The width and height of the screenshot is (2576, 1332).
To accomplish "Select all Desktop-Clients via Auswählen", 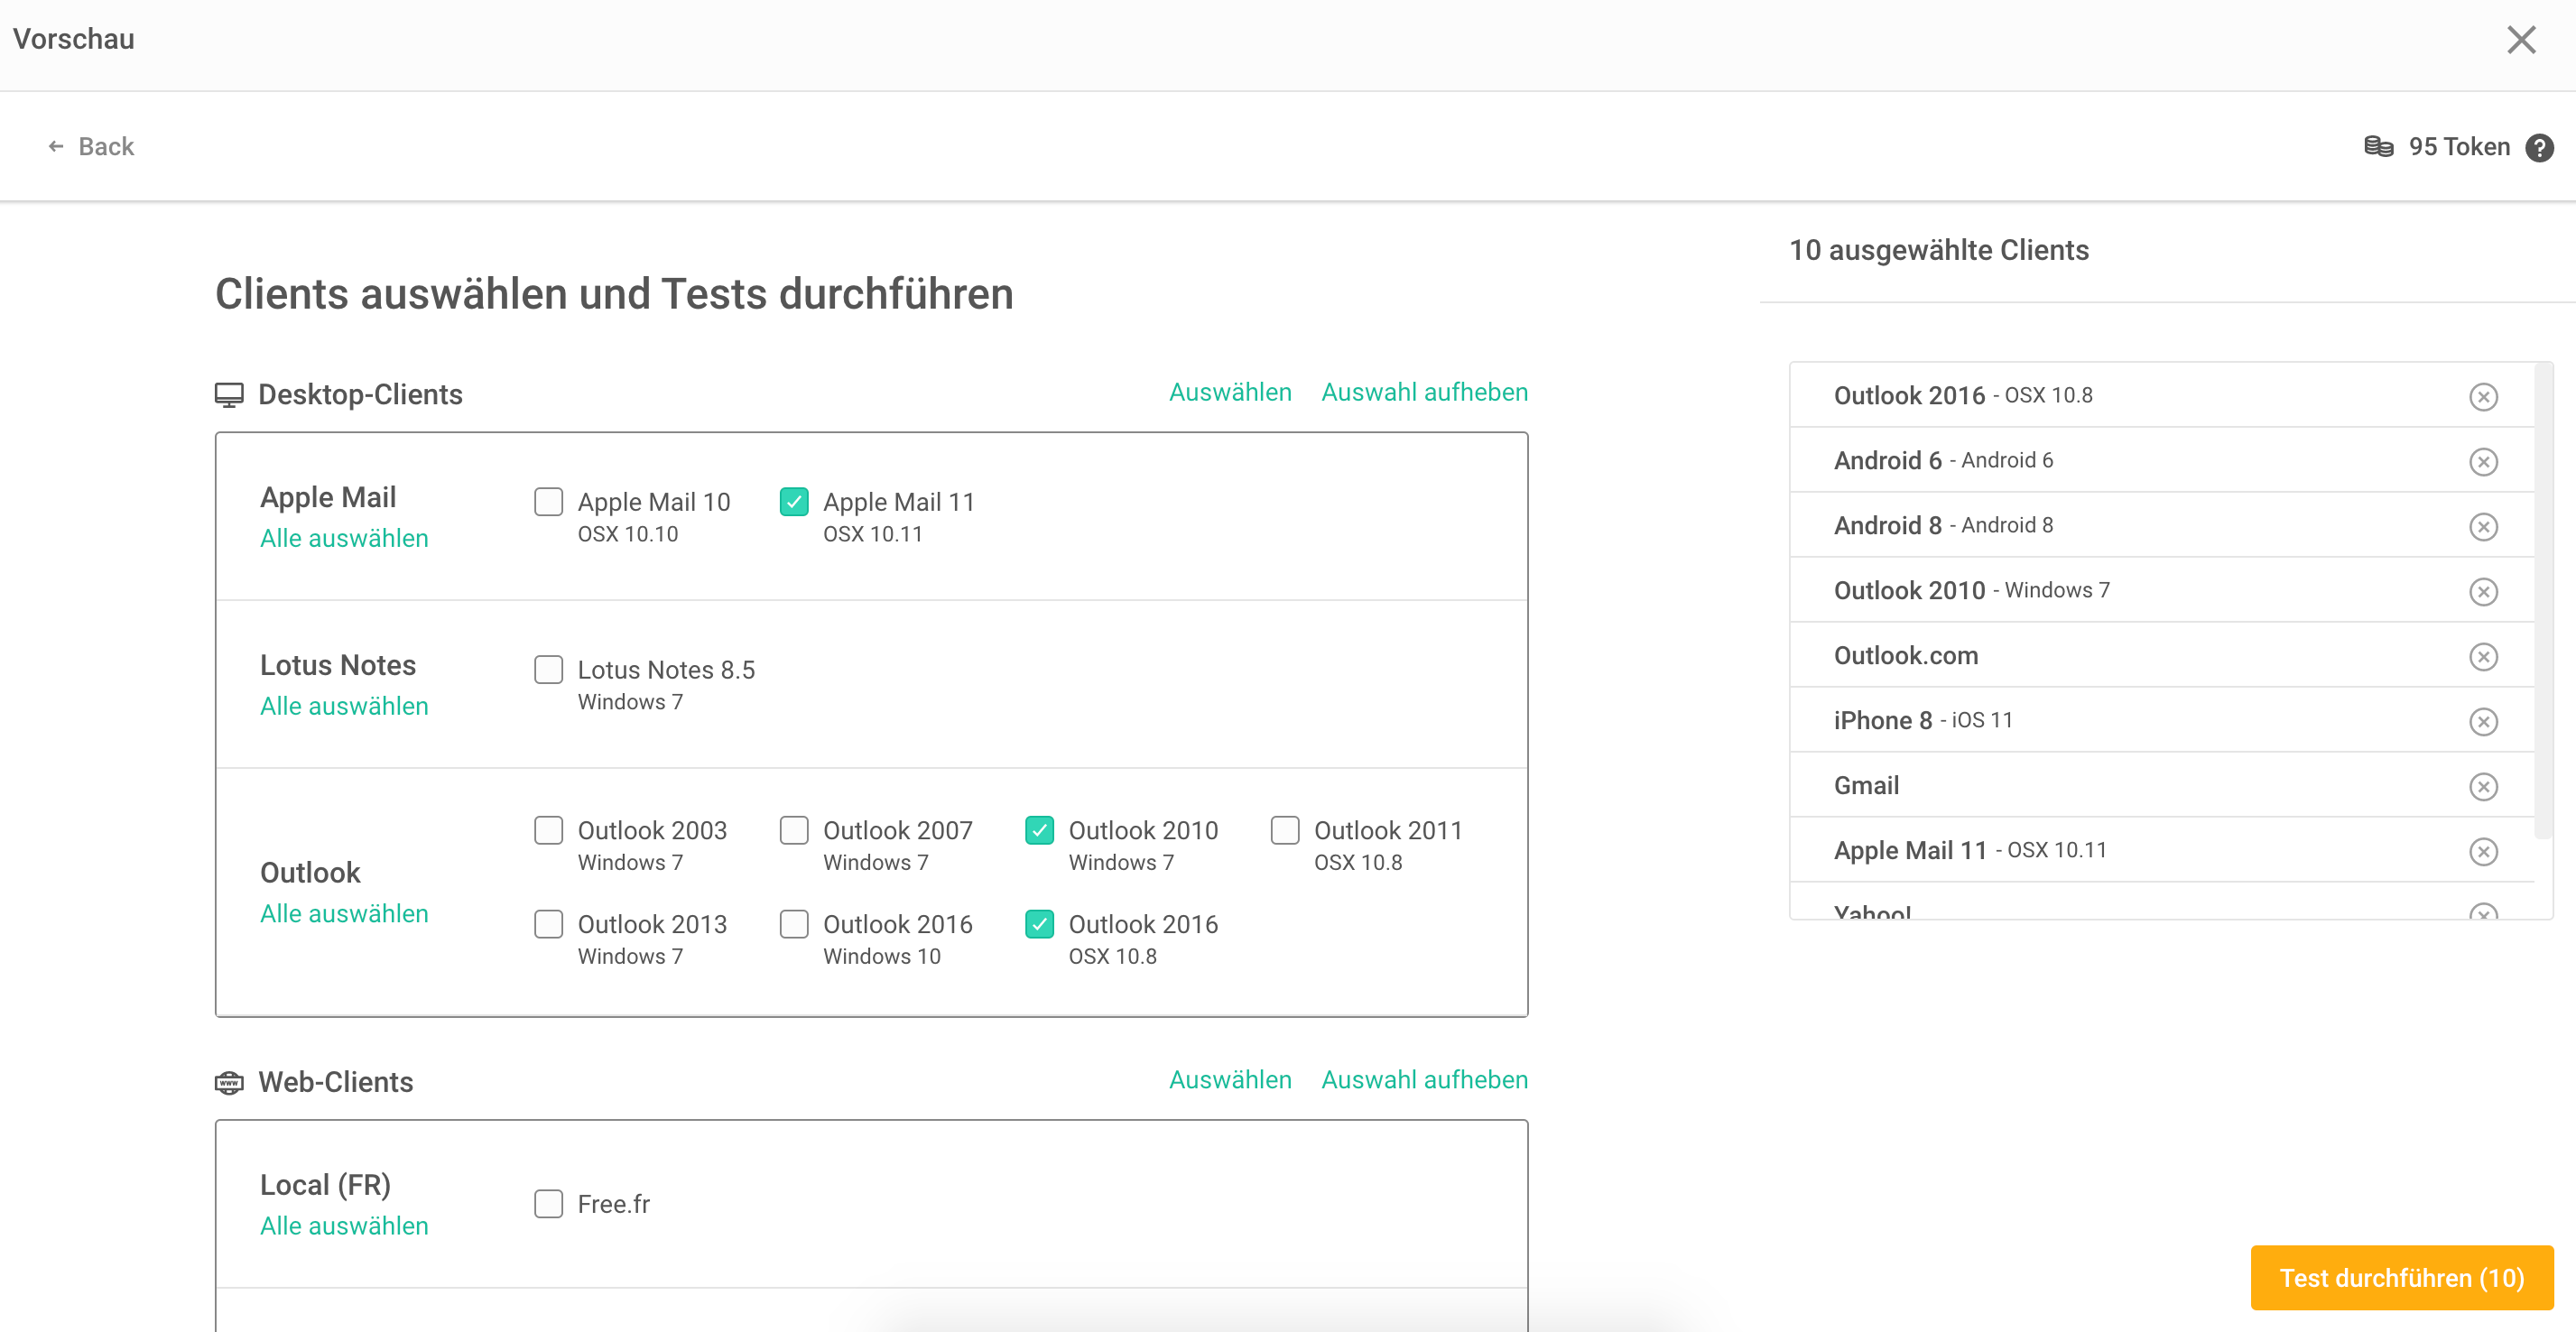I will (1230, 392).
